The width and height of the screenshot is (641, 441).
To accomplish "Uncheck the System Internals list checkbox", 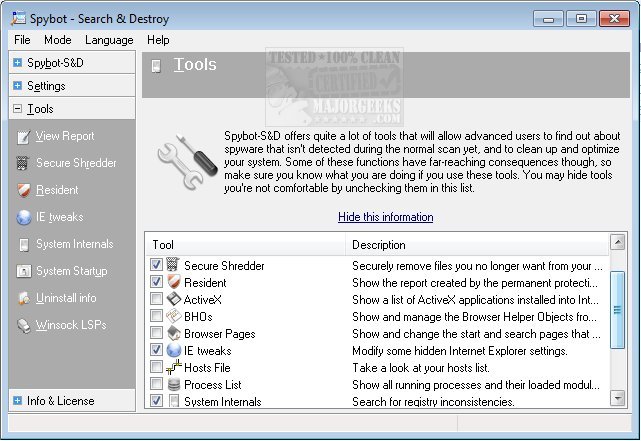I will (x=156, y=401).
